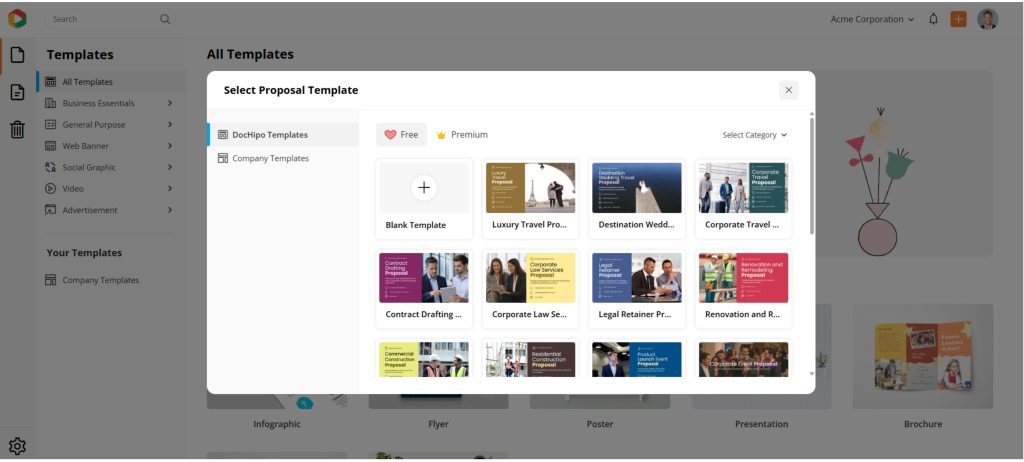Click the plus icon on Blank Template
The image size is (1024, 462).
[424, 188]
